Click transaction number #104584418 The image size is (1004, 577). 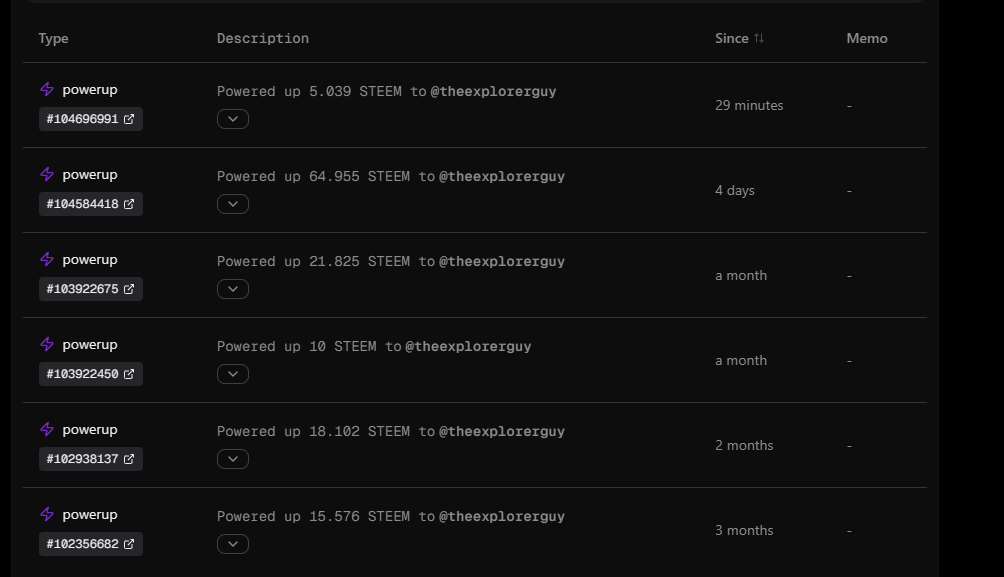(x=83, y=204)
